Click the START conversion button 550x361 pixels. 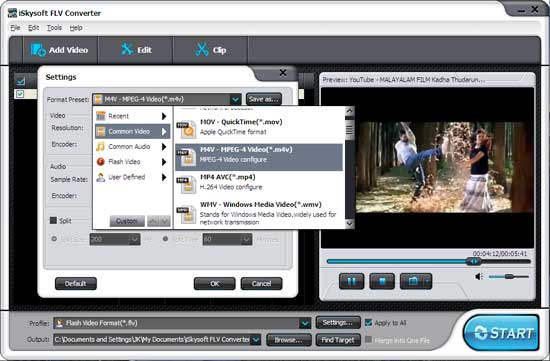coord(501,333)
